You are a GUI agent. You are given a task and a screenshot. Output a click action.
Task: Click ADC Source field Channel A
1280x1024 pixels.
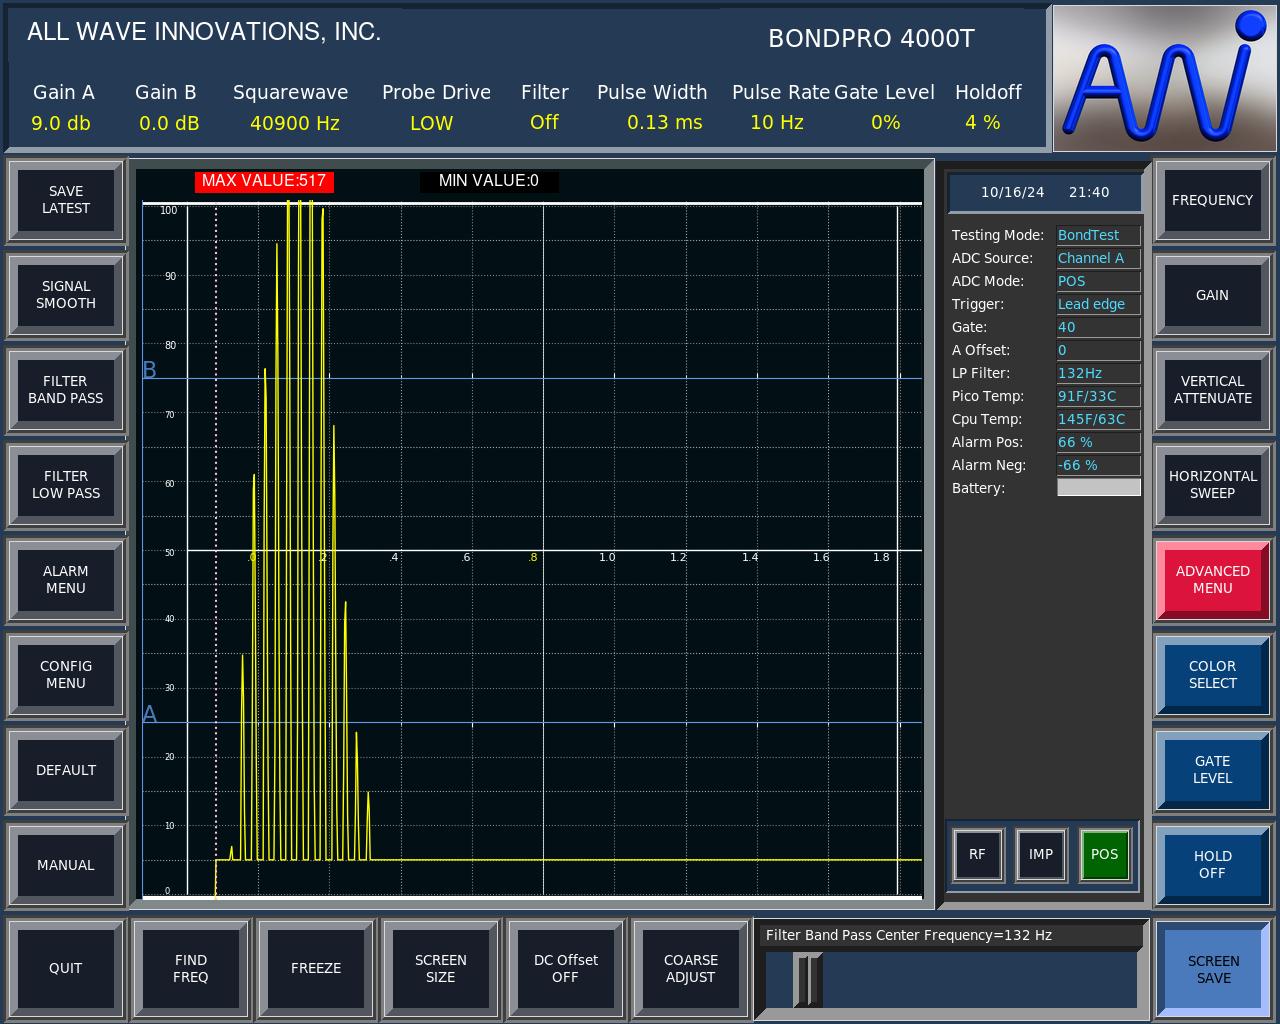click(1098, 258)
